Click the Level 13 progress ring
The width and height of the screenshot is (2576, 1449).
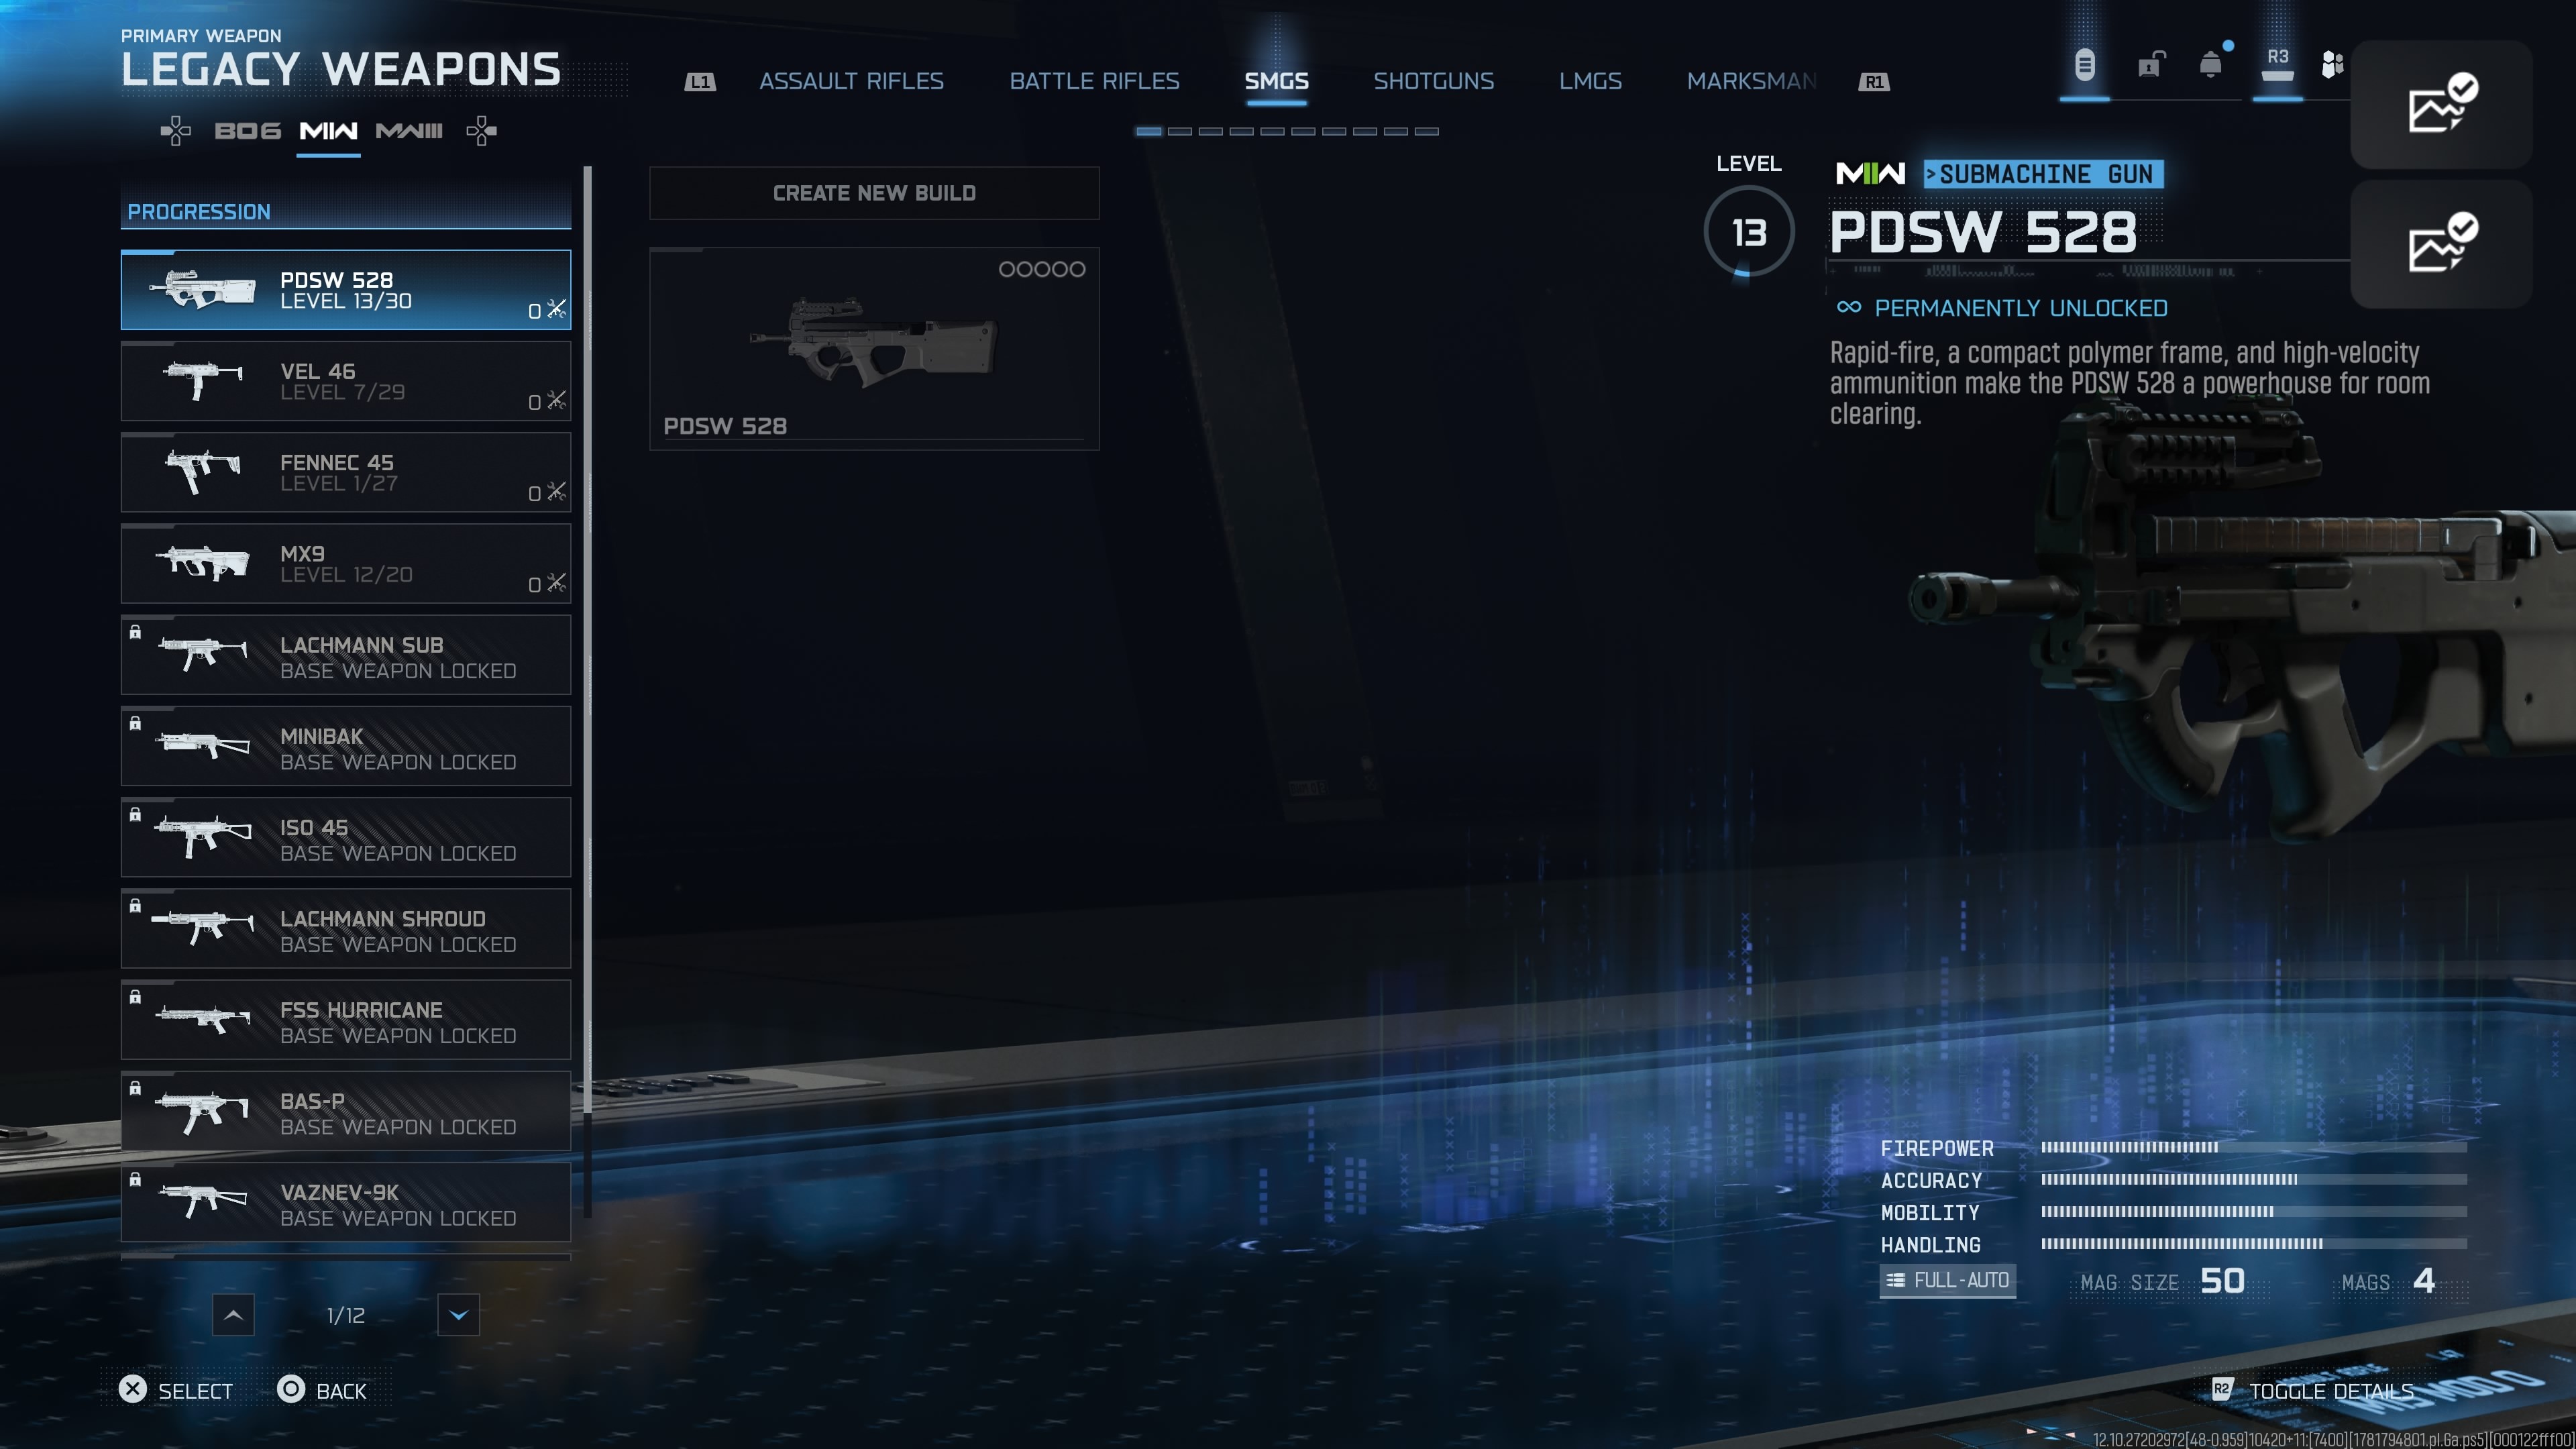click(1749, 232)
